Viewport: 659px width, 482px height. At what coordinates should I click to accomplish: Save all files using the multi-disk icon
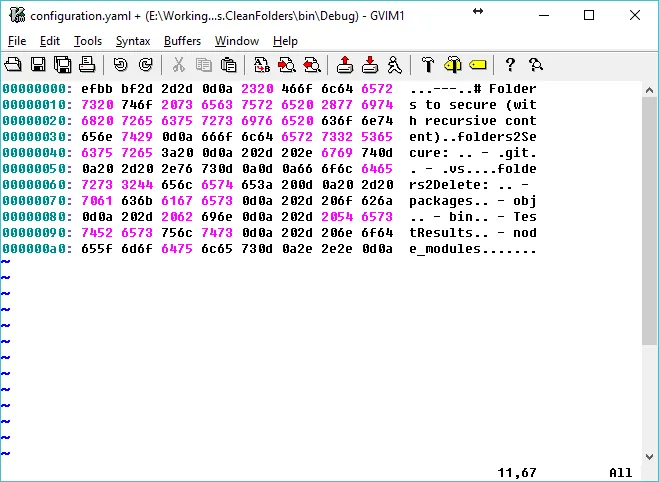[x=63, y=65]
